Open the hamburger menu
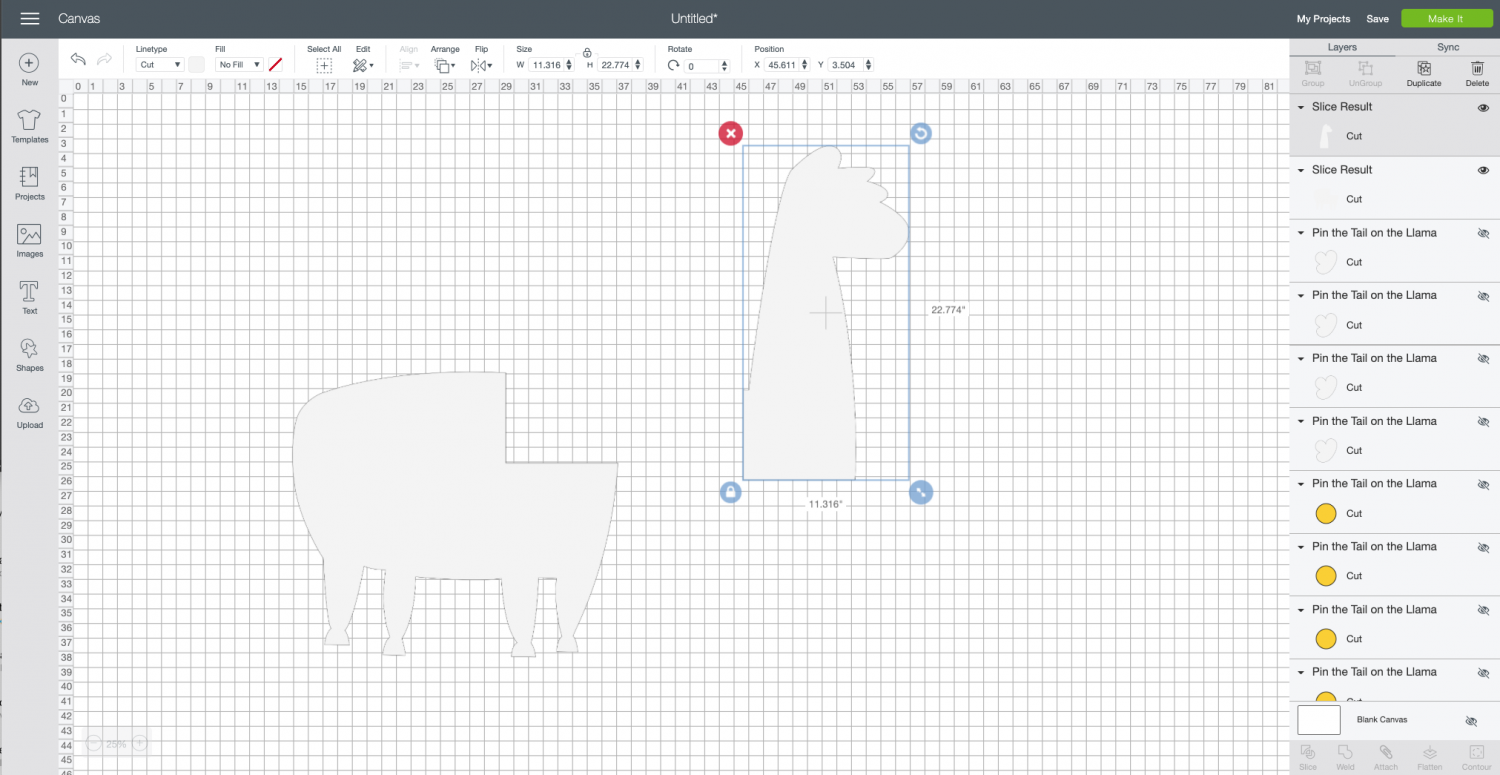The width and height of the screenshot is (1500, 775). (29, 17)
